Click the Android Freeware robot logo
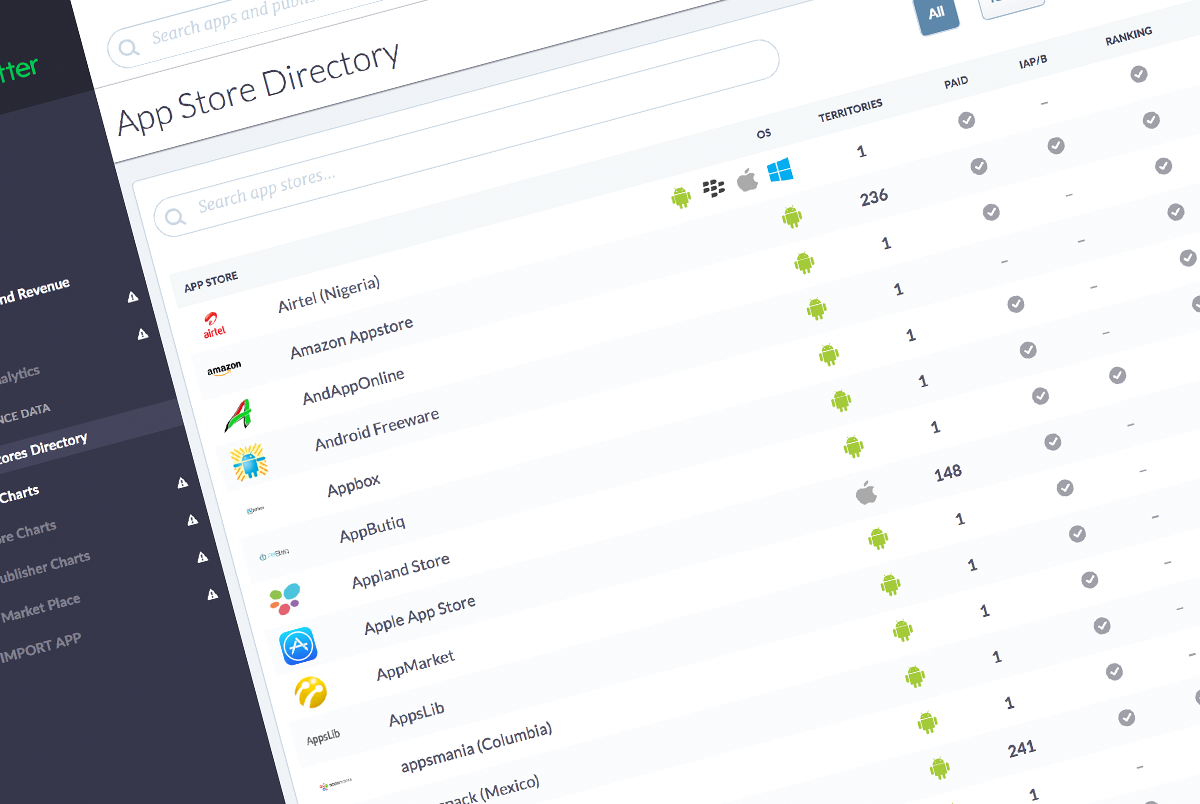 pos(248,462)
